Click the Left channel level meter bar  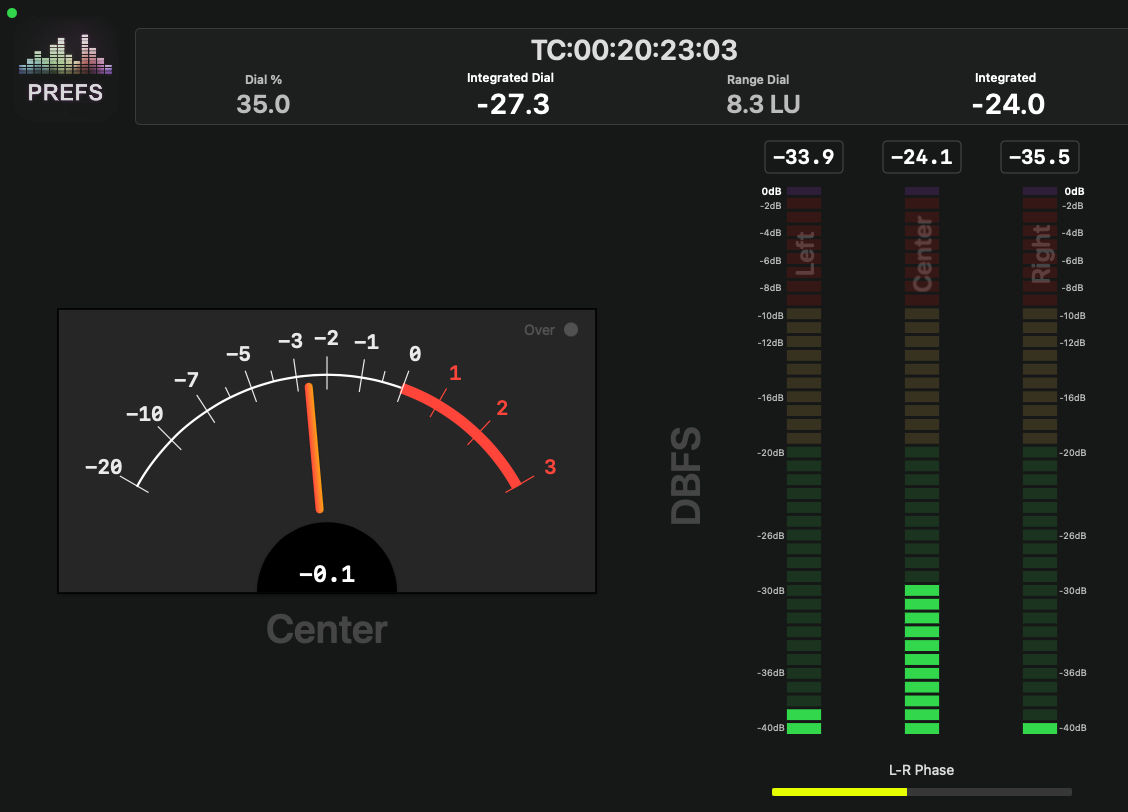coord(804,460)
